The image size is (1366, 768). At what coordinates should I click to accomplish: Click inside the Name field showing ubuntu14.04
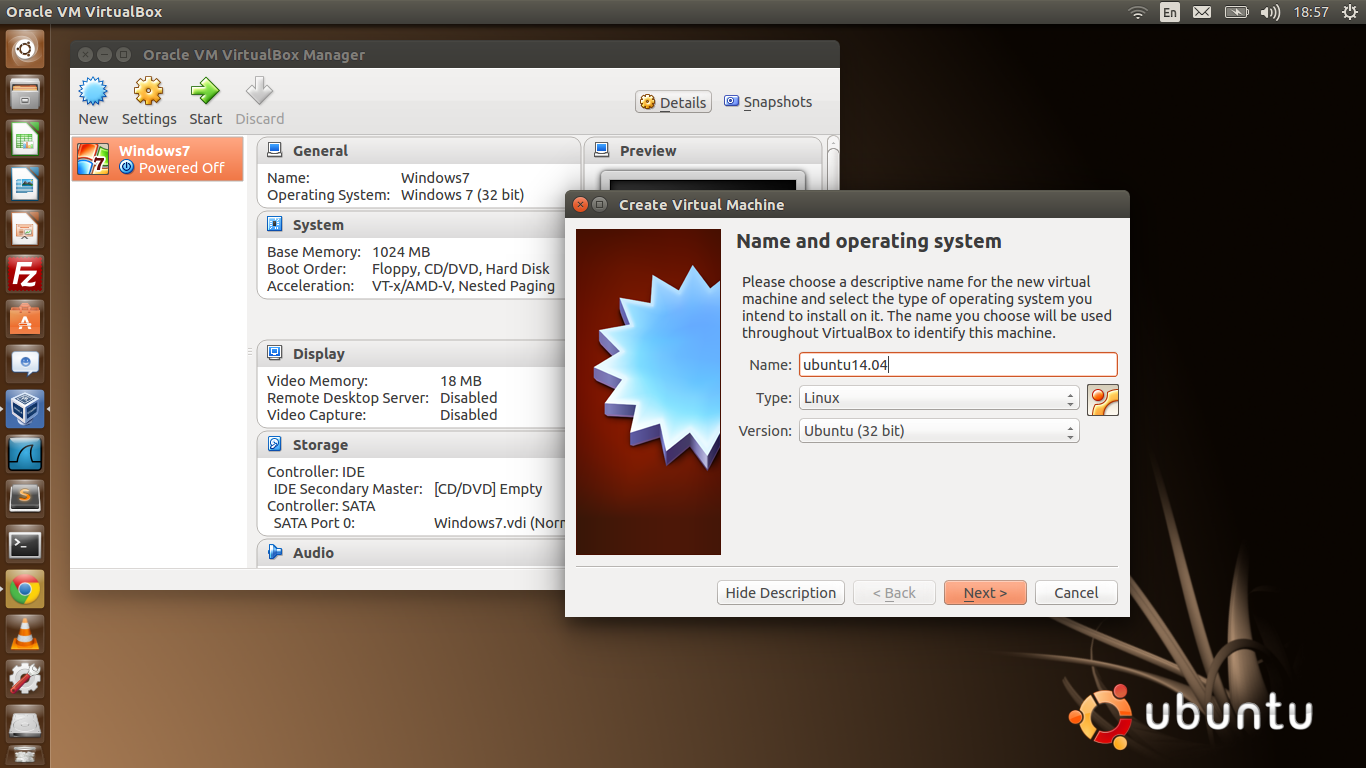point(957,364)
